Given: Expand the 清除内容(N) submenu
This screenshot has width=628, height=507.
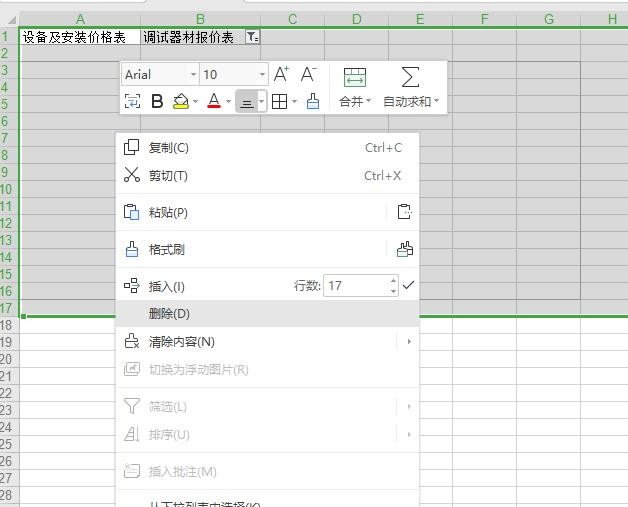Looking at the screenshot, I should 181,342.
